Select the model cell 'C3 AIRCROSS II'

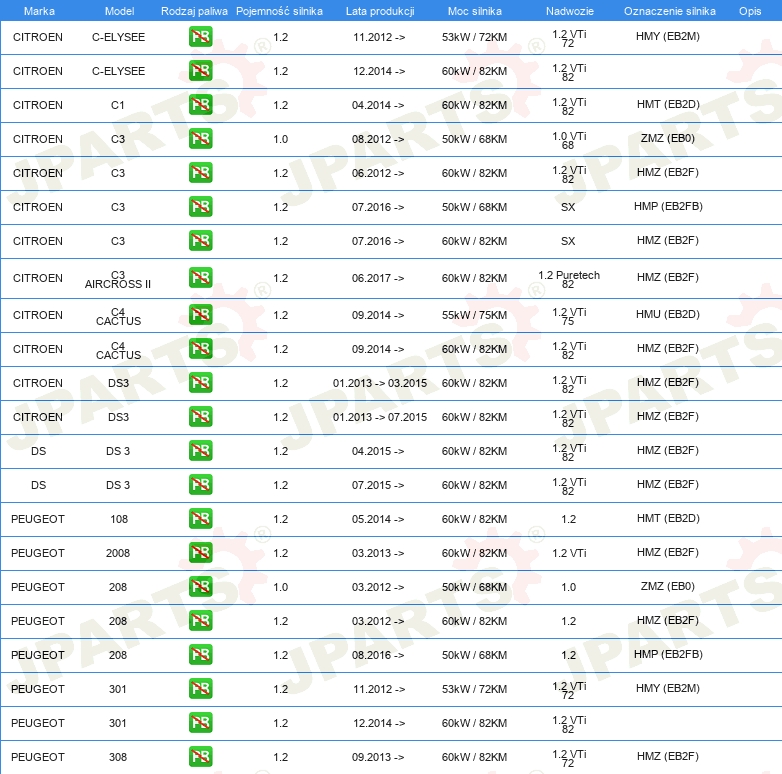coord(118,279)
